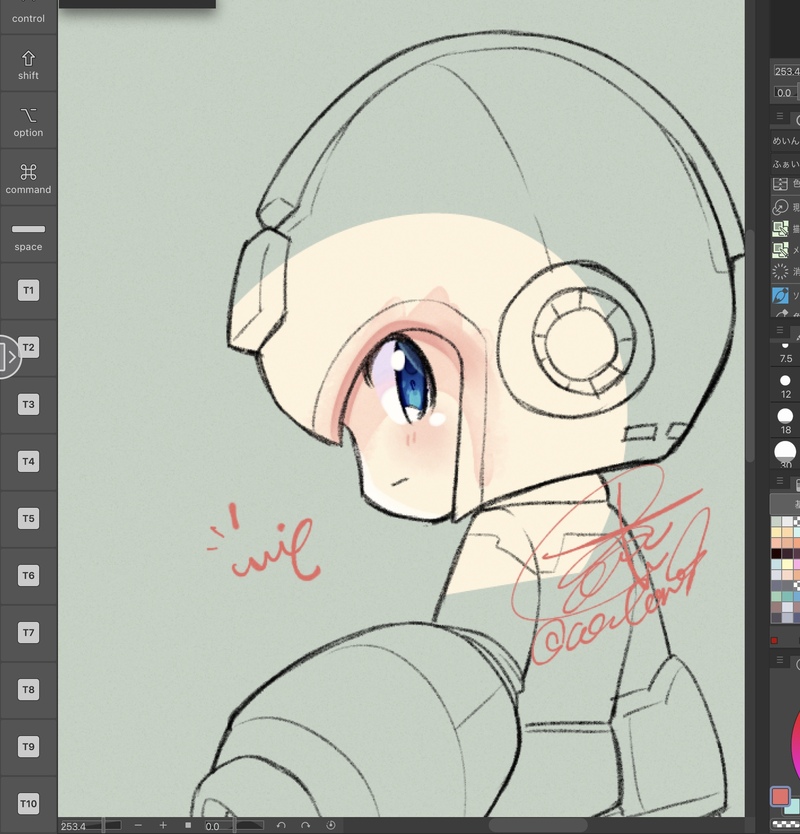
Task: Select the ふぁい sub tool group tab
Action: (786, 164)
